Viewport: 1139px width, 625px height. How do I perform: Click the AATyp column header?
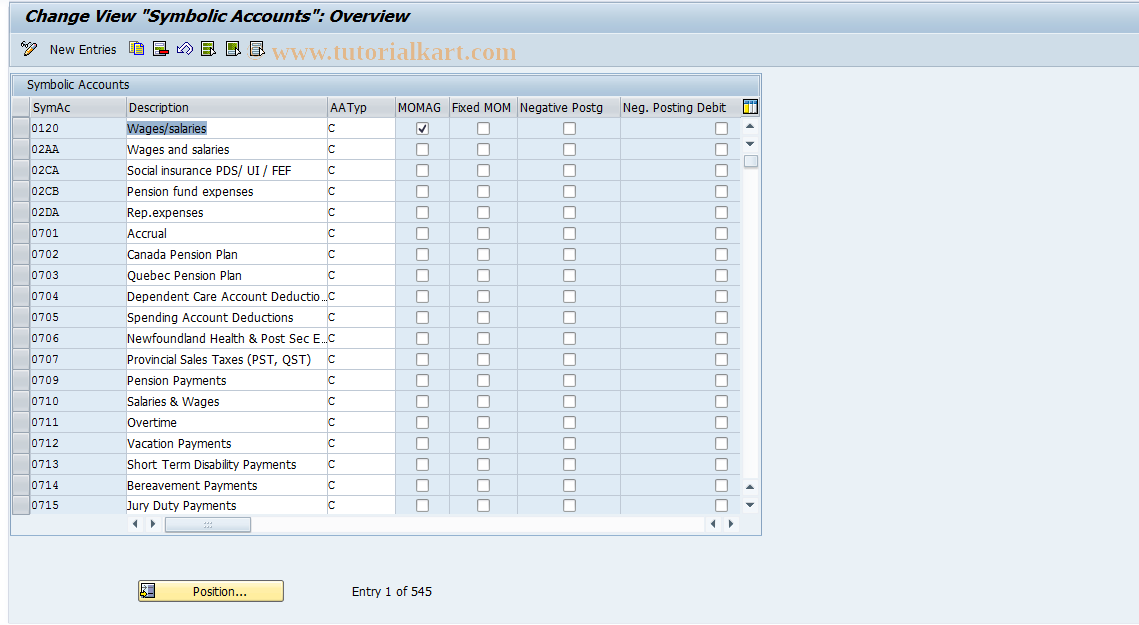pyautogui.click(x=361, y=108)
